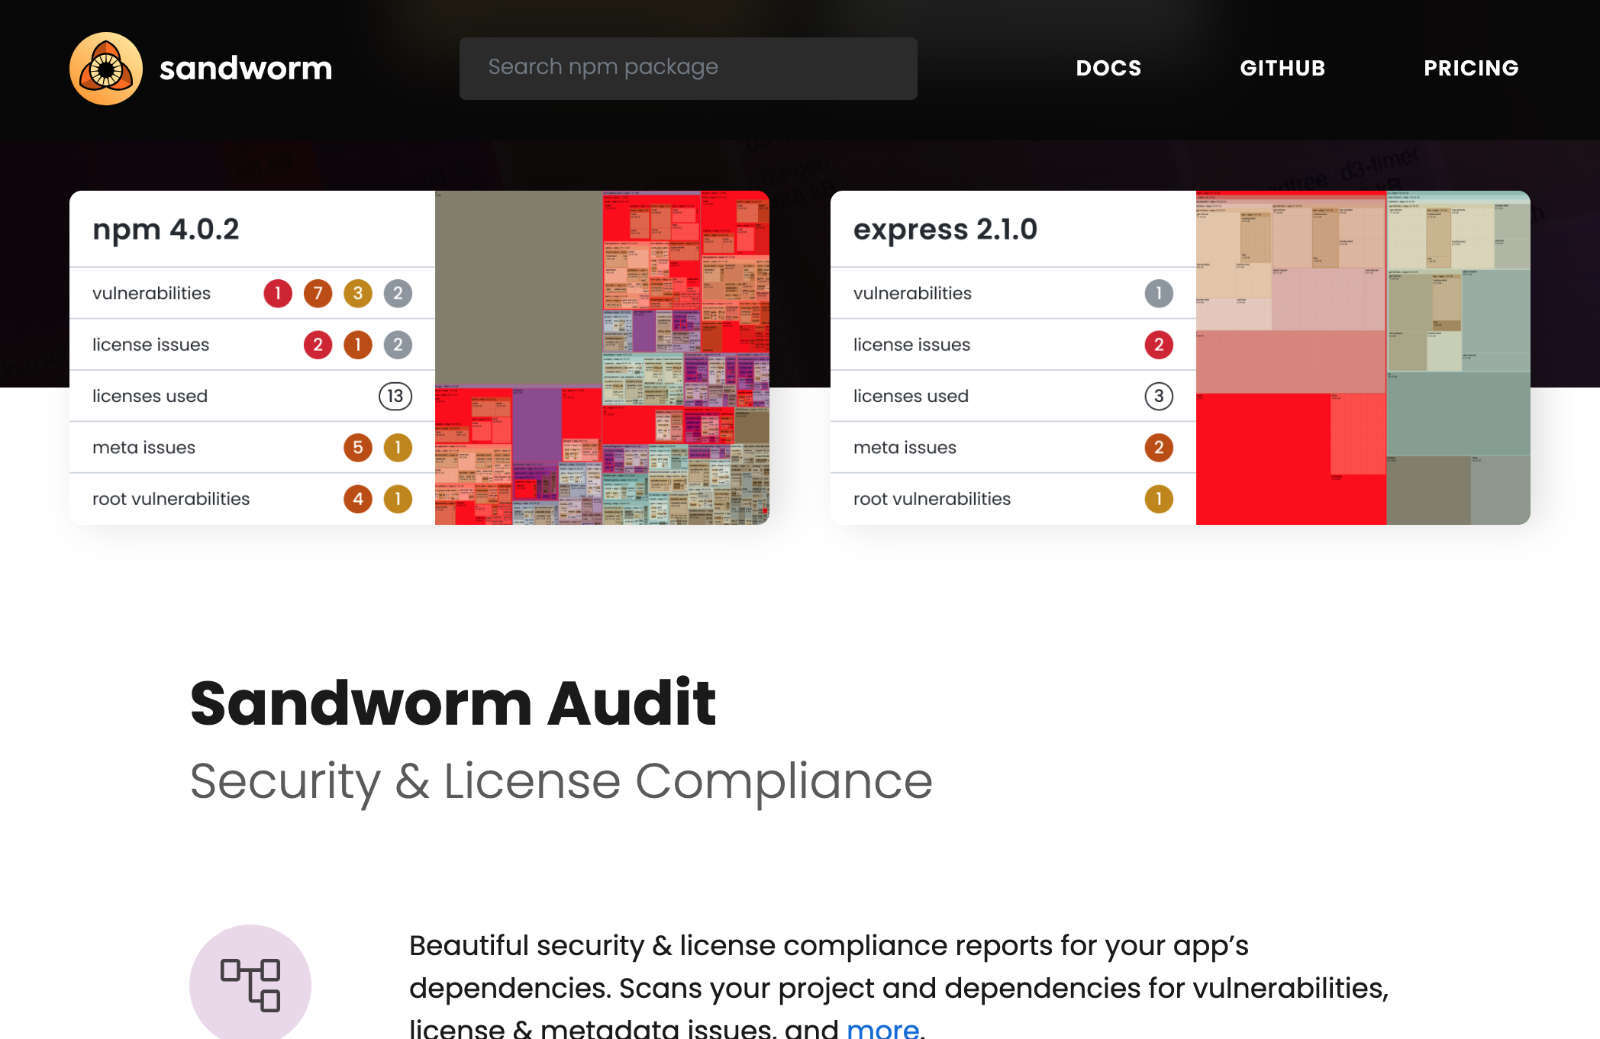Click npm red license issues badge 2

tap(318, 345)
